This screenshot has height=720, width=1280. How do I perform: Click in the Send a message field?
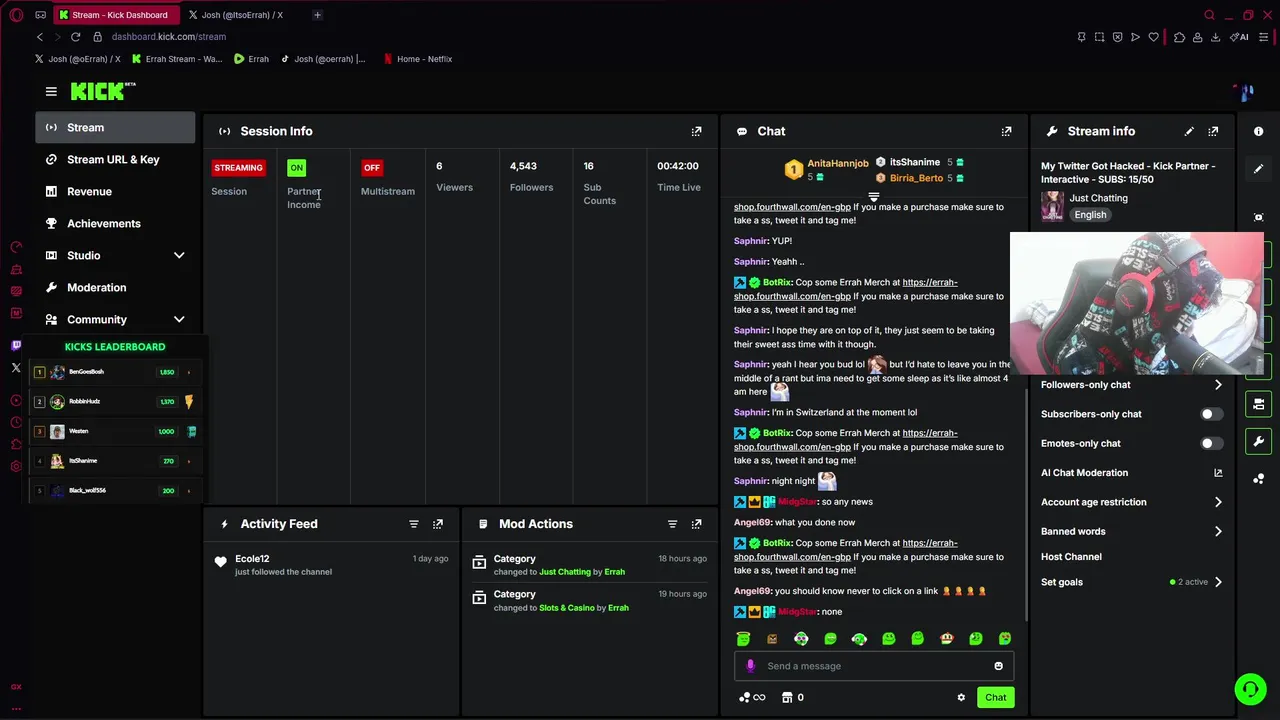tap(874, 666)
